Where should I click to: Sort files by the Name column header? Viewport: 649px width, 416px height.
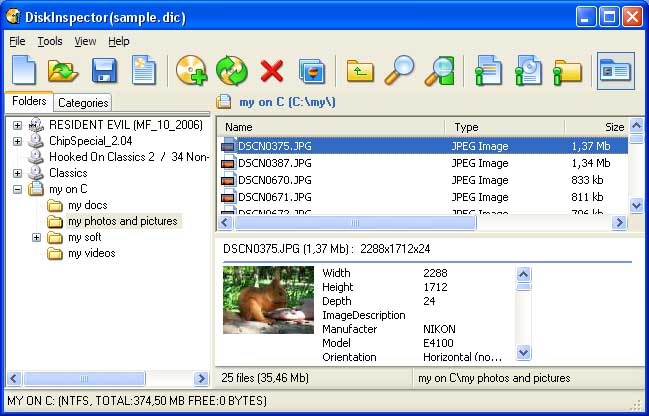pos(331,127)
